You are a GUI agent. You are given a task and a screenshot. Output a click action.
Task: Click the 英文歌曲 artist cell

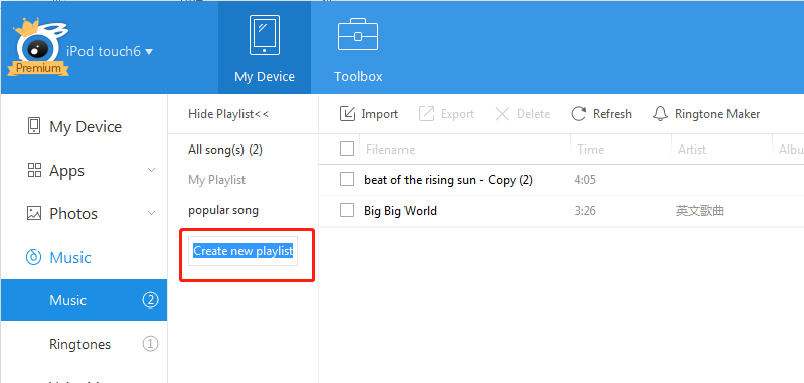pyautogui.click(x=699, y=211)
